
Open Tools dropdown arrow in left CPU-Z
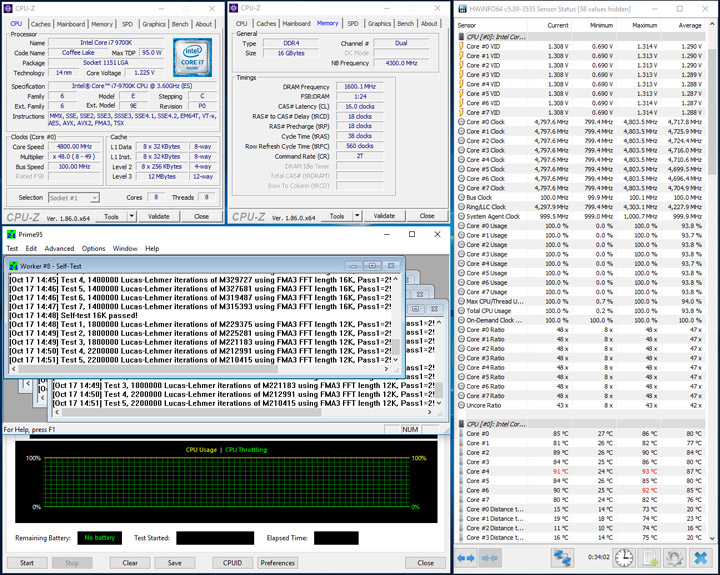129,216
